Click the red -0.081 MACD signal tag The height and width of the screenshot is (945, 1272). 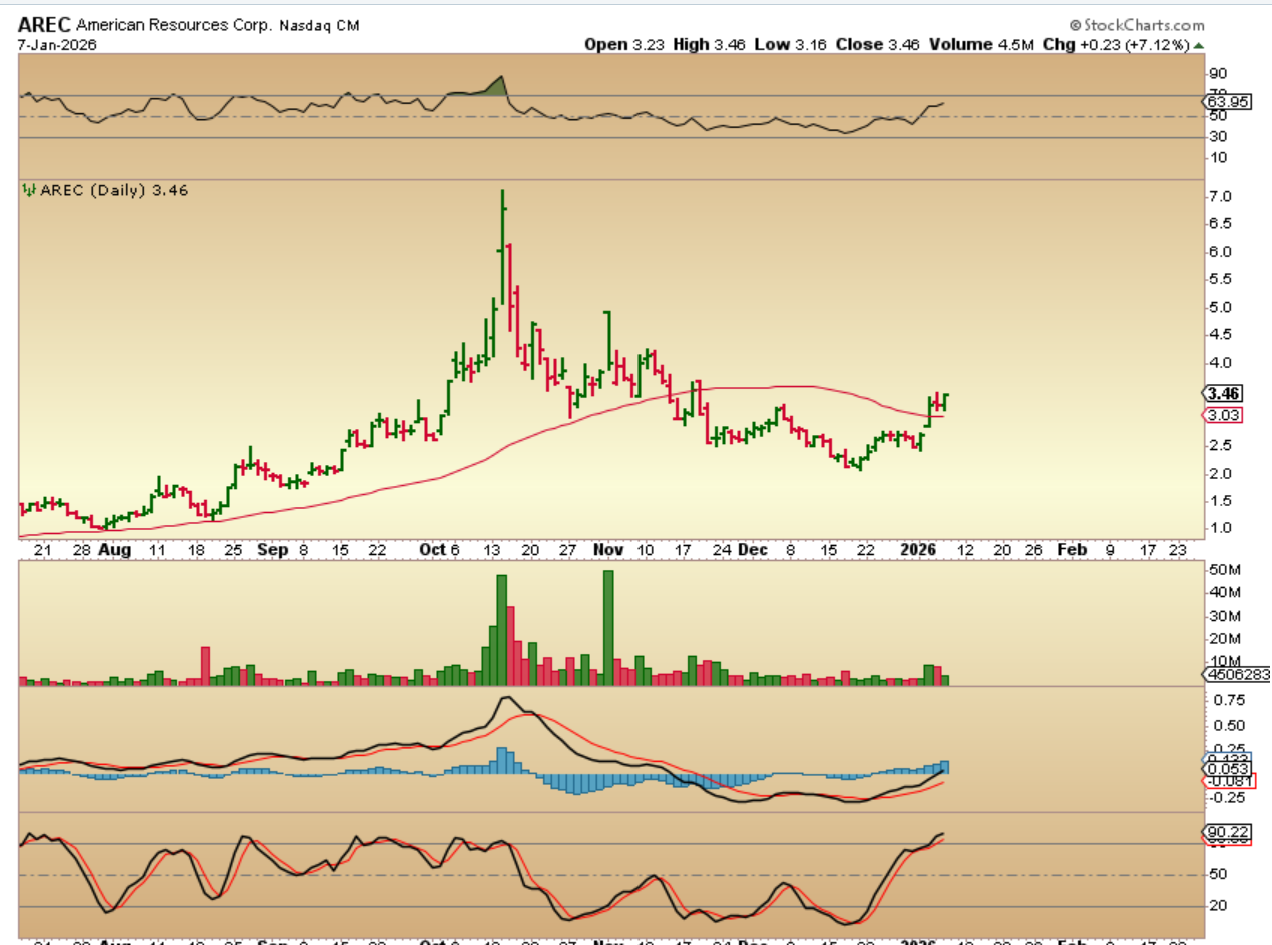[x=1222, y=780]
